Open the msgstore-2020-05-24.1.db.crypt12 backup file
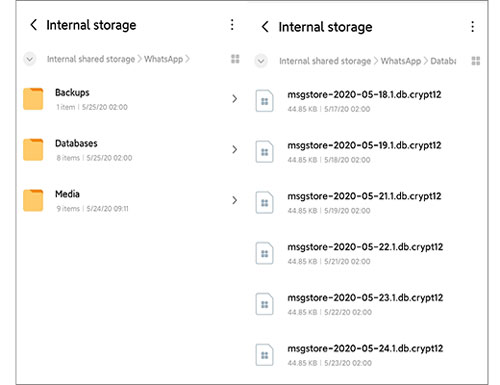Screen dimensions: 500x385 coord(368,355)
